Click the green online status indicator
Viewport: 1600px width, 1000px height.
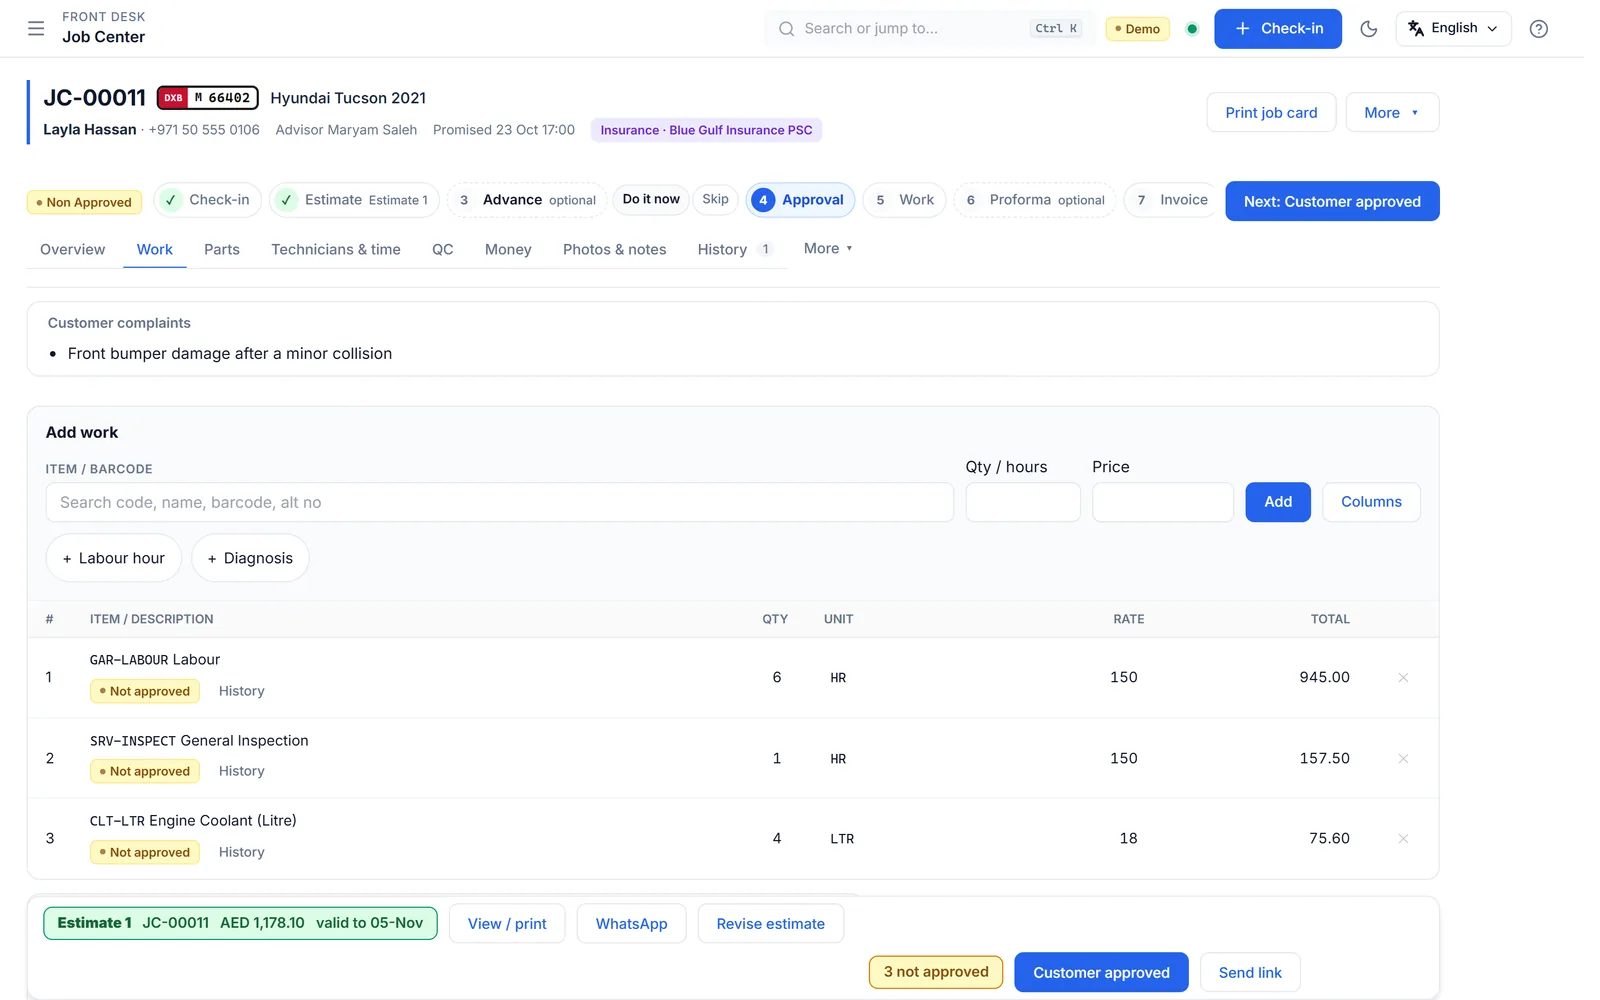tap(1192, 29)
